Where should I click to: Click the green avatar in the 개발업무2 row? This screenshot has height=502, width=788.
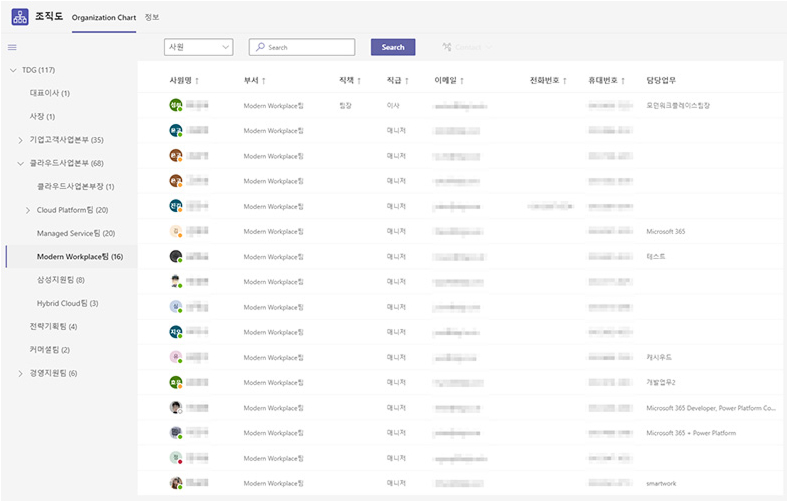(175, 382)
